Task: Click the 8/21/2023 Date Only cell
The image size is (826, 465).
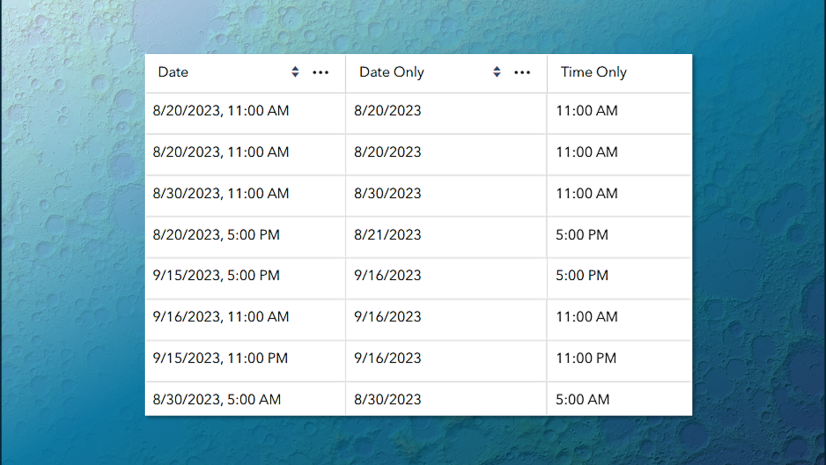Action: [x=388, y=235]
